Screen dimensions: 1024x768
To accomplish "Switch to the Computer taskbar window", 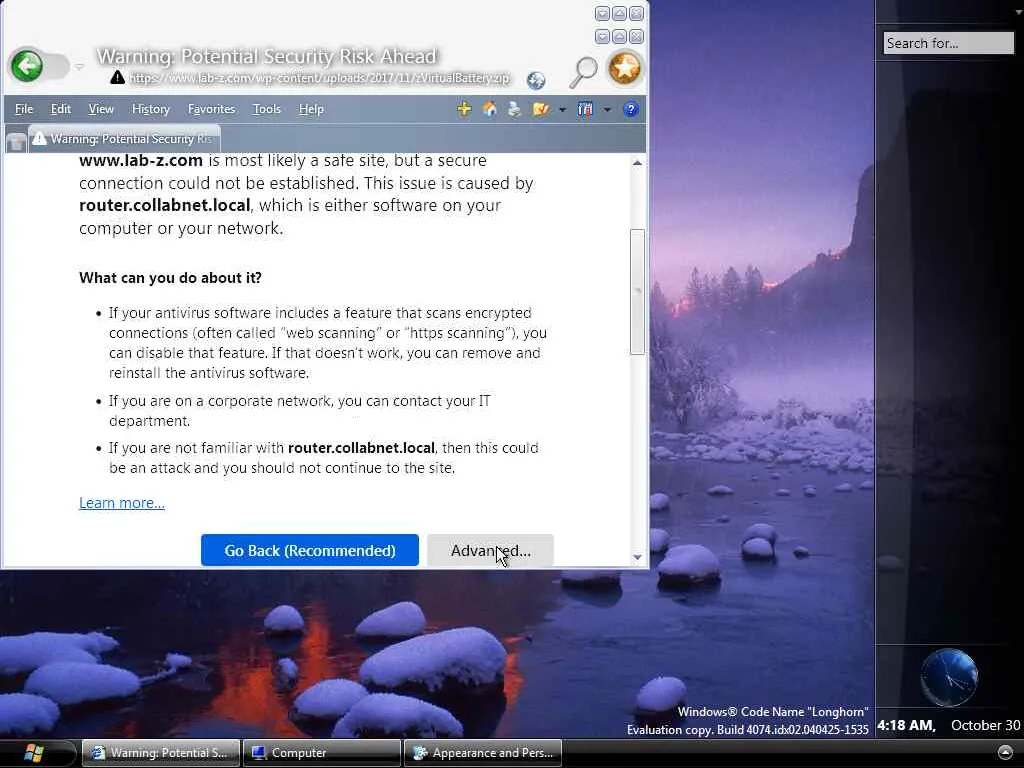I will pos(321,753).
